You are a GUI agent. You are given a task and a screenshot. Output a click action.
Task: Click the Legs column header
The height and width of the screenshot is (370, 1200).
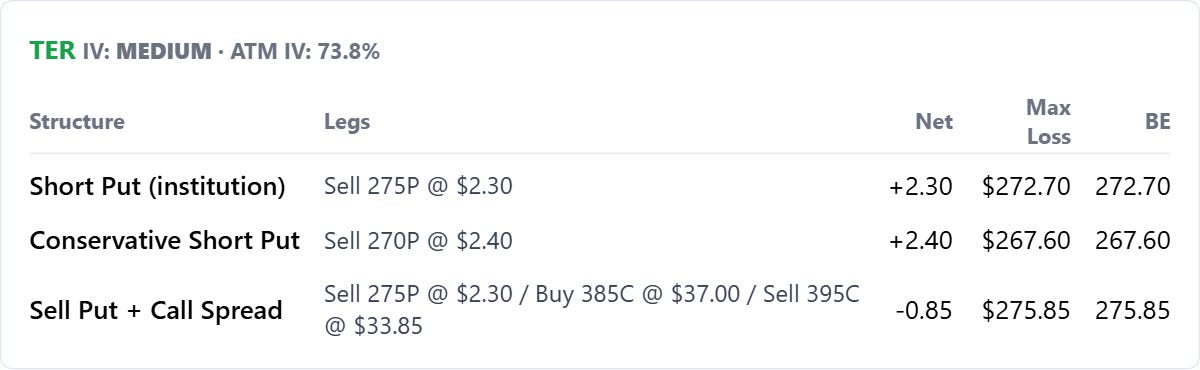click(347, 122)
